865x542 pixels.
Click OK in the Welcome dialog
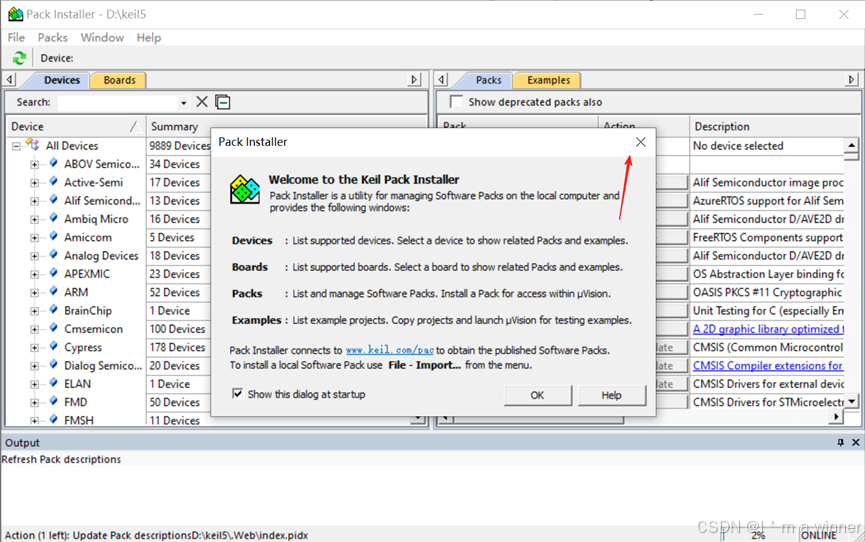point(537,395)
